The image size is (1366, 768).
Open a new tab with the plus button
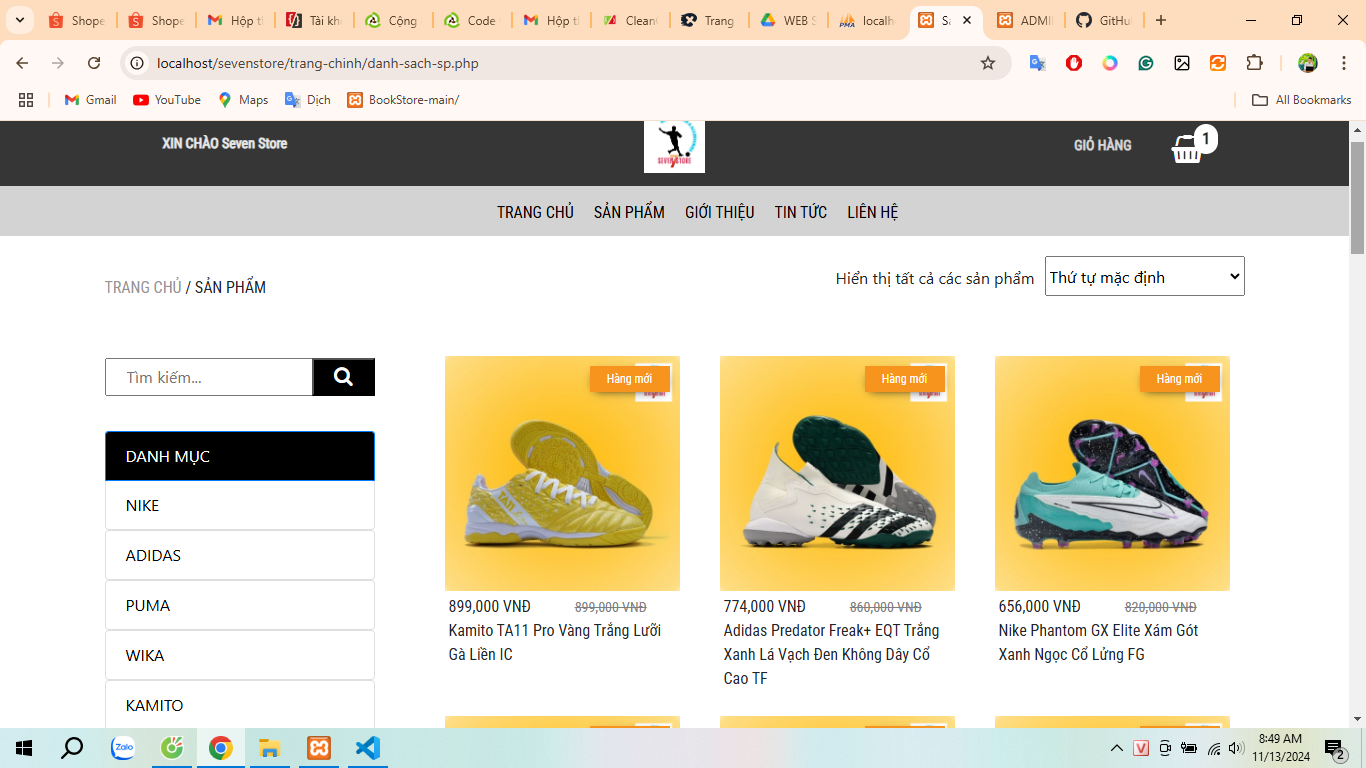click(1160, 20)
